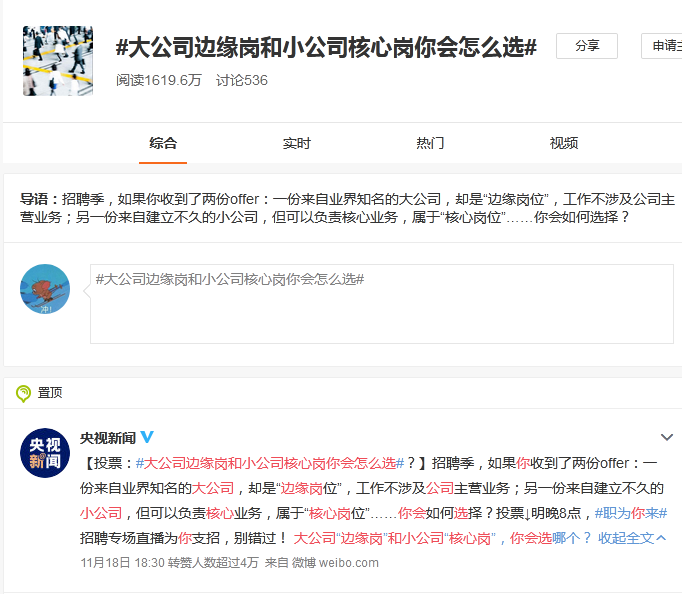Switch to the 综合 tab
Viewport: 682px width, 594px height.
pyautogui.click(x=163, y=143)
